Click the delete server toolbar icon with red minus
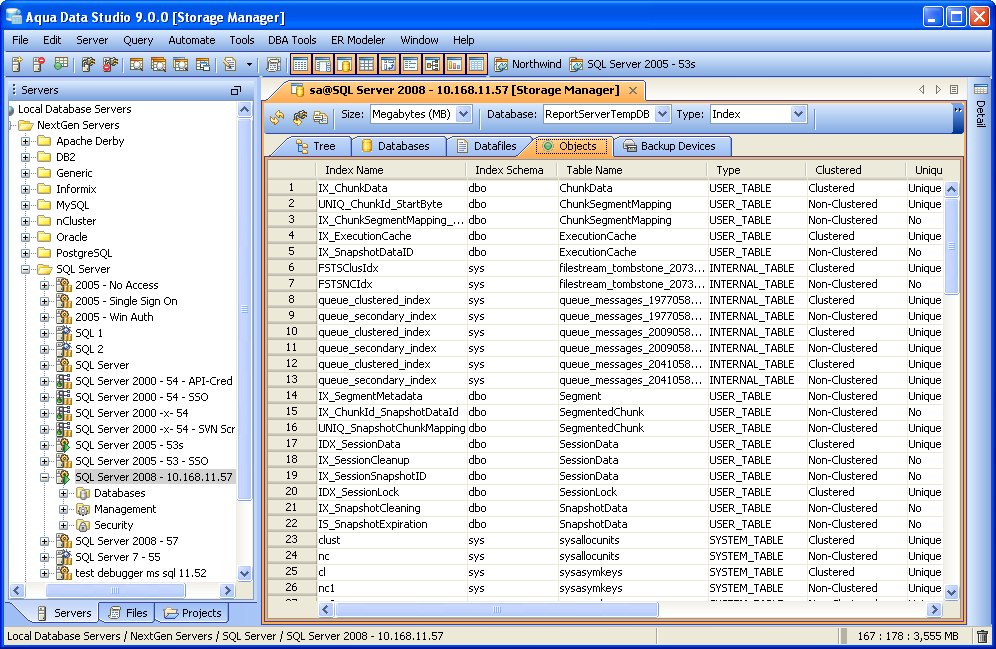Image resolution: width=996 pixels, height=649 pixels. coord(39,64)
